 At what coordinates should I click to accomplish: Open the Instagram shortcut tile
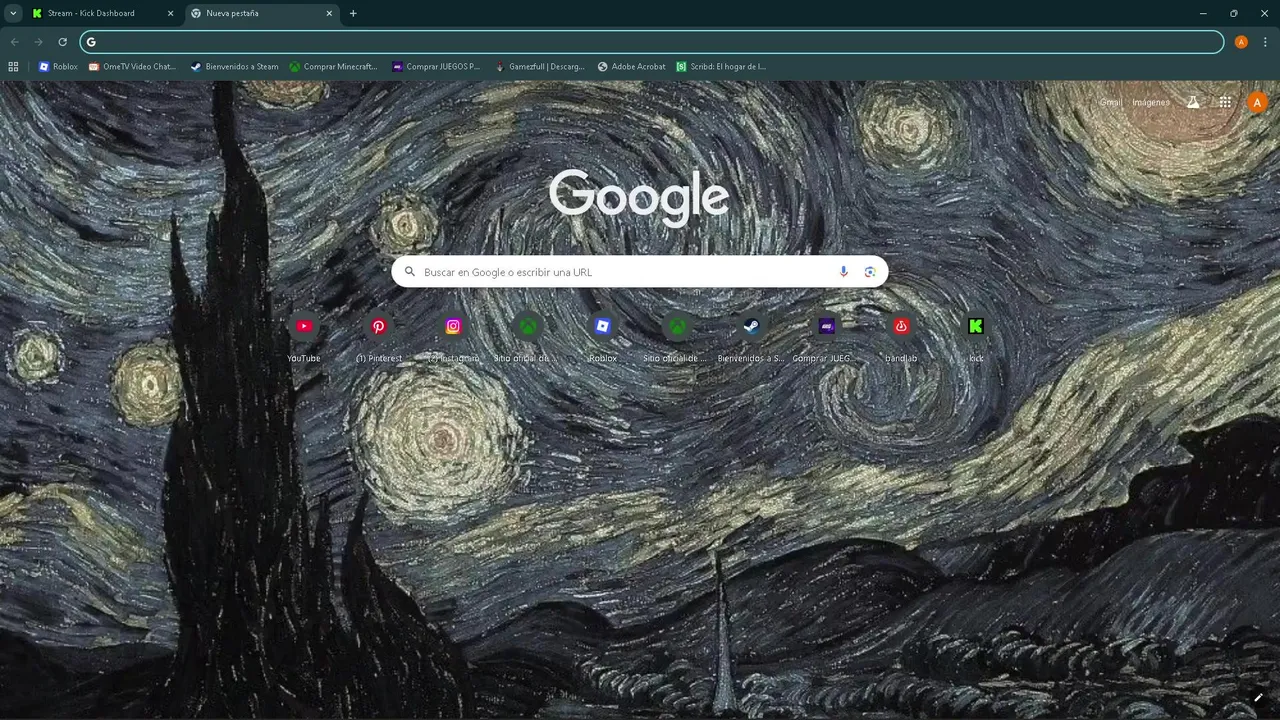453,336
